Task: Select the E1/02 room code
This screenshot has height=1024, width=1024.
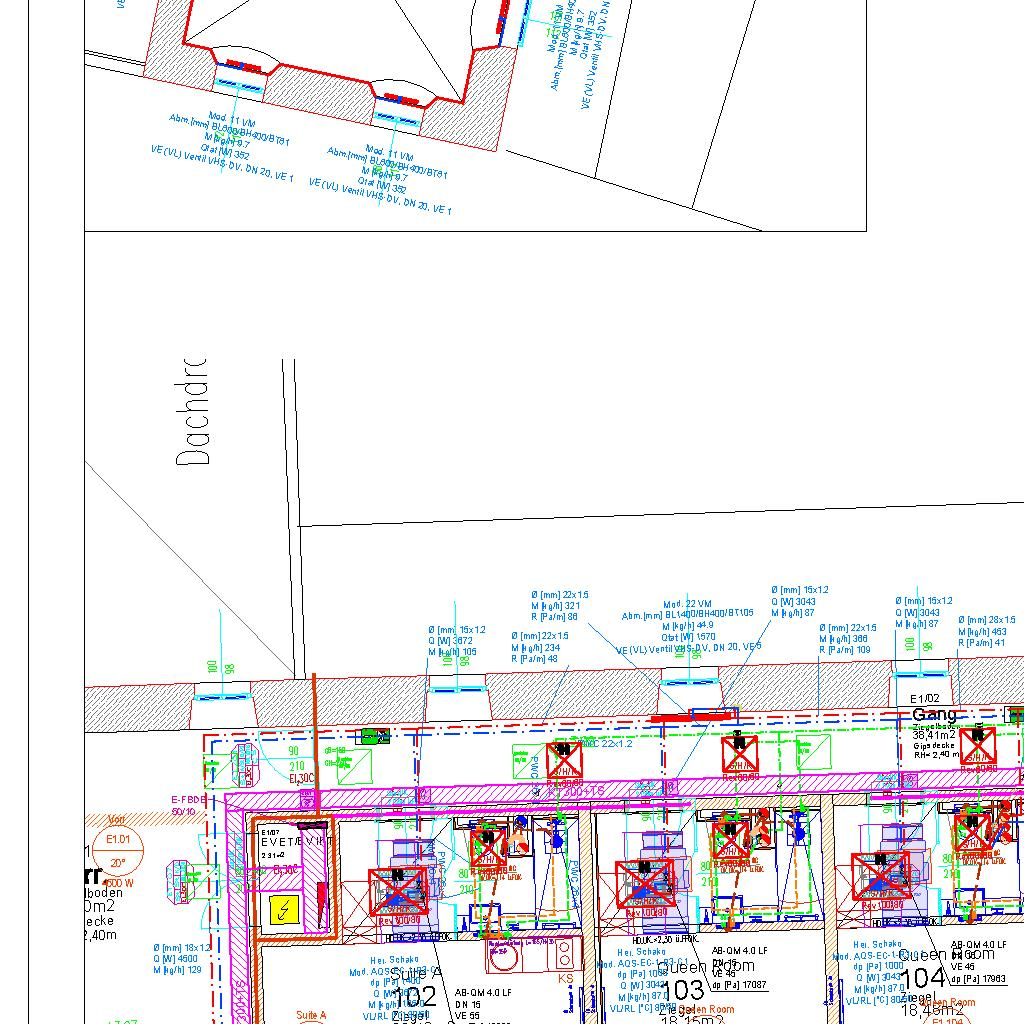Action: point(925,698)
